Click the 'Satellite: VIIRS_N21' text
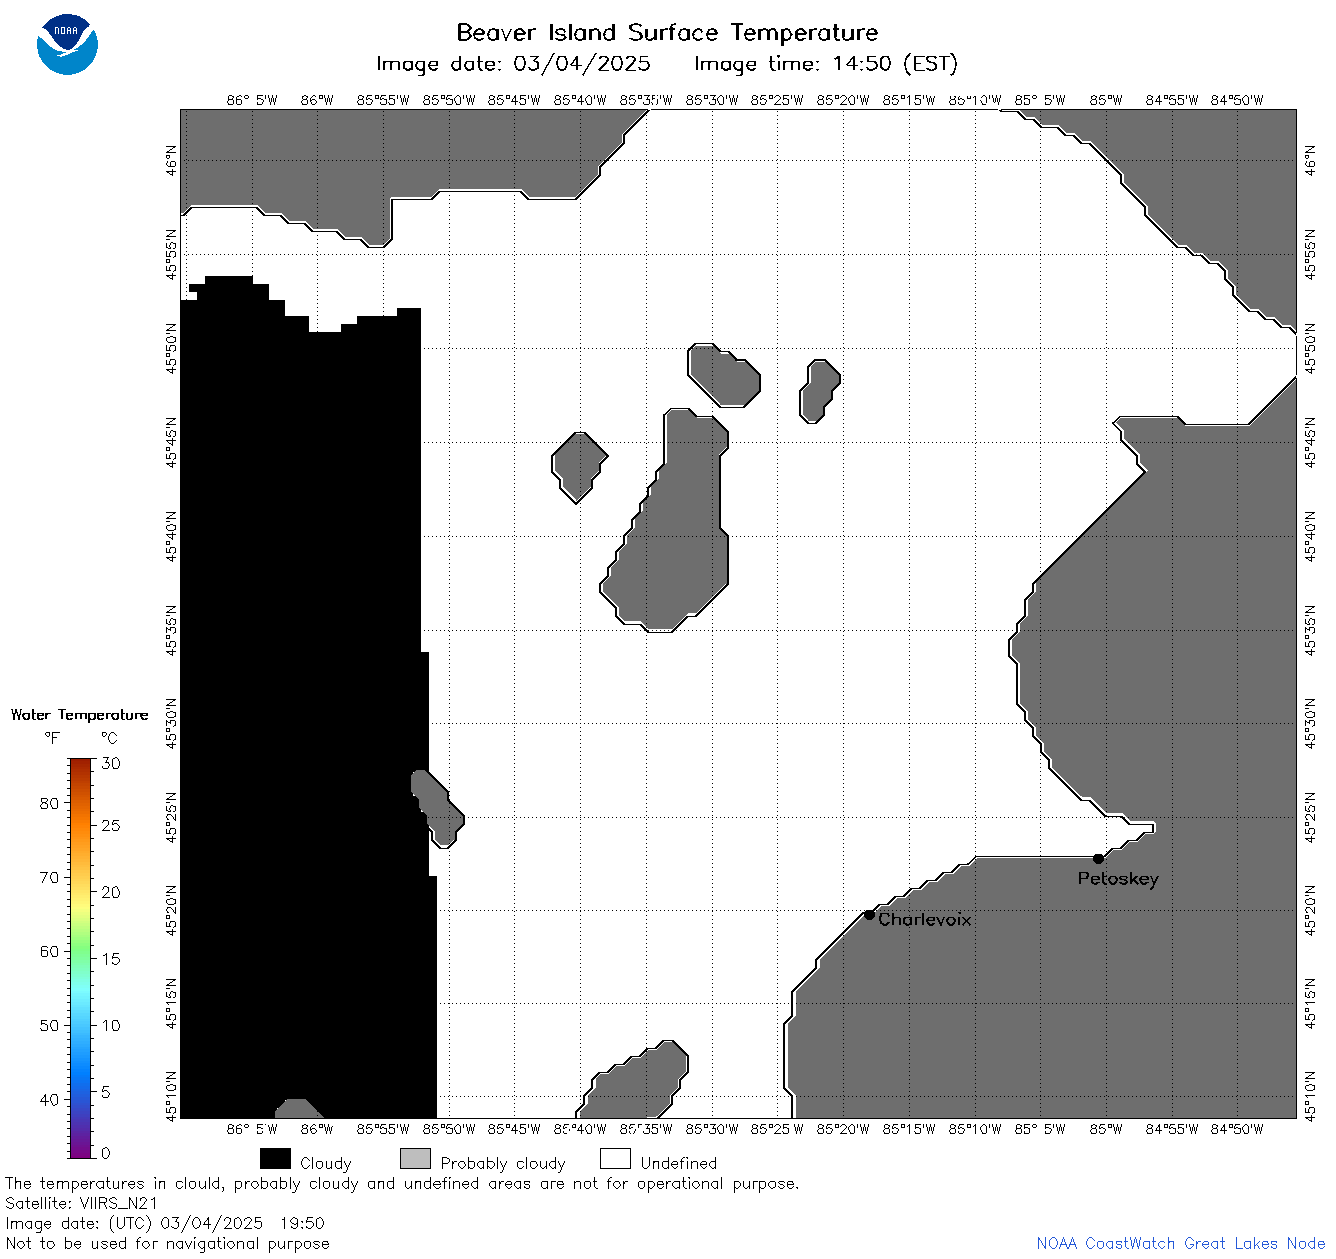Image resolution: width=1336 pixels, height=1259 pixels. click(x=82, y=1203)
